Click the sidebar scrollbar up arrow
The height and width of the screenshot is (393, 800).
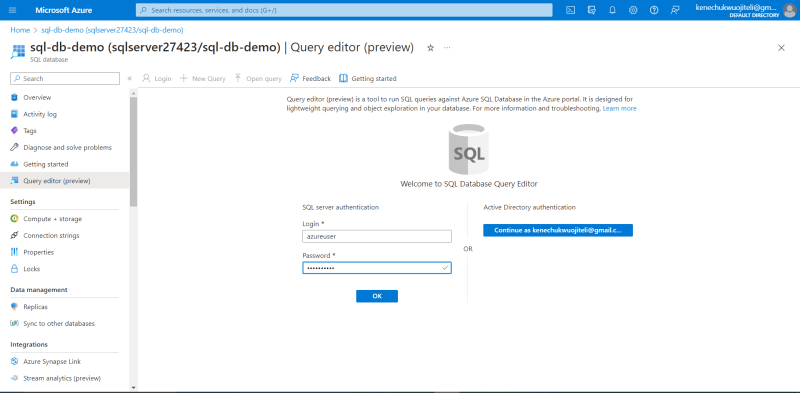point(134,93)
